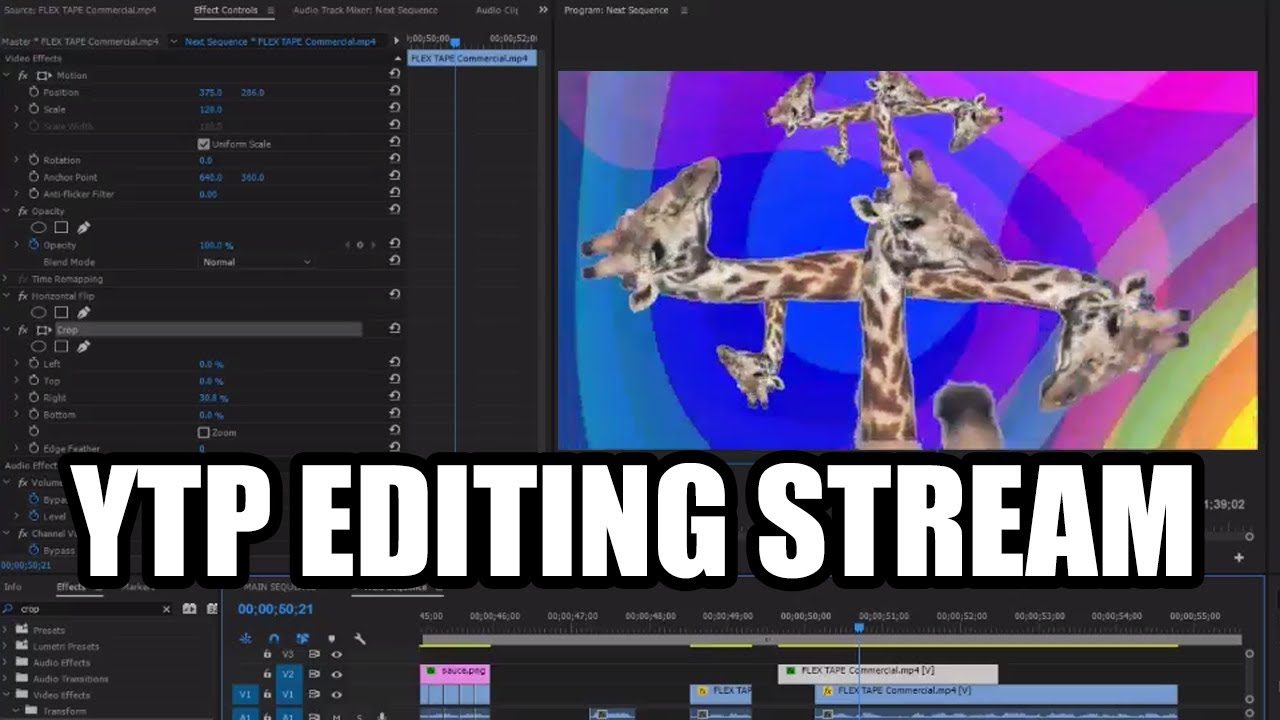Add marker in timeline toolbar
This screenshot has height=720, width=1280.
point(332,638)
